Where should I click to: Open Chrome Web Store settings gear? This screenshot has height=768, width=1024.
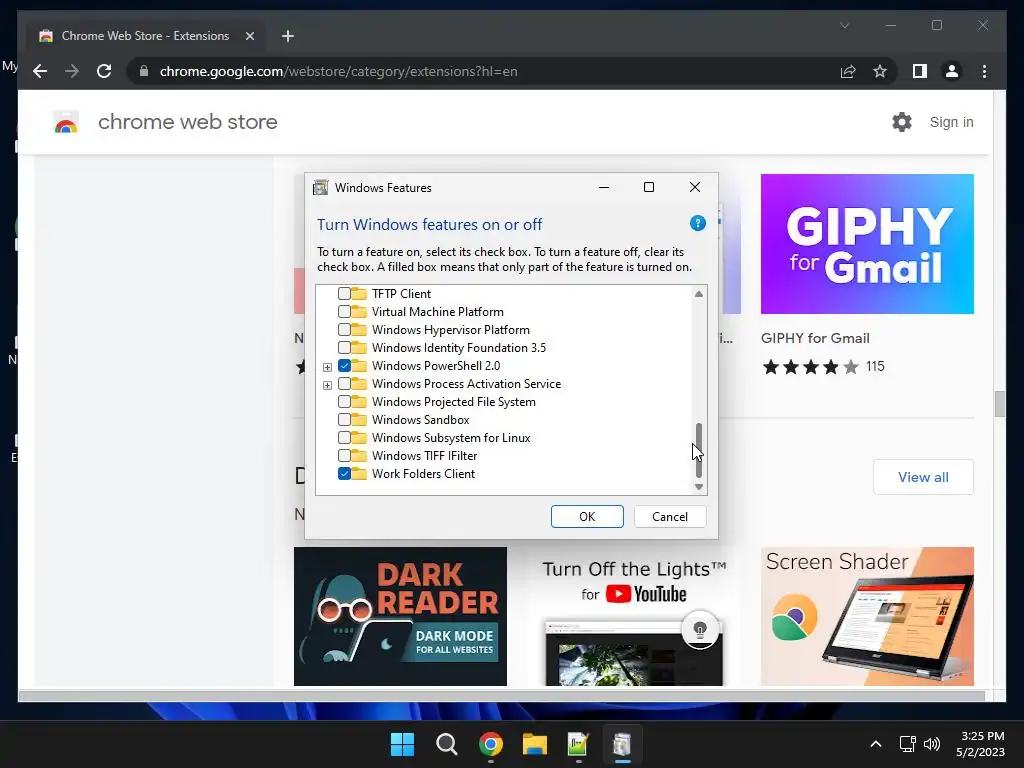902,122
